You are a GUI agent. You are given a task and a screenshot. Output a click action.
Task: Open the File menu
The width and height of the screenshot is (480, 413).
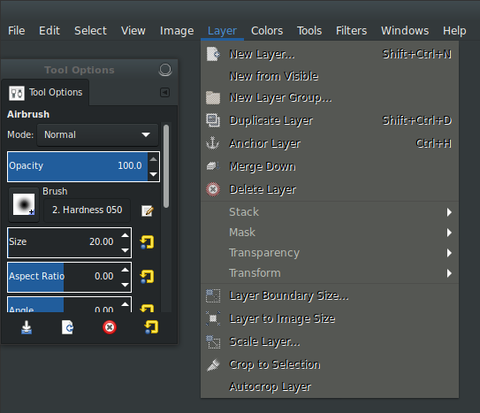tap(16, 31)
